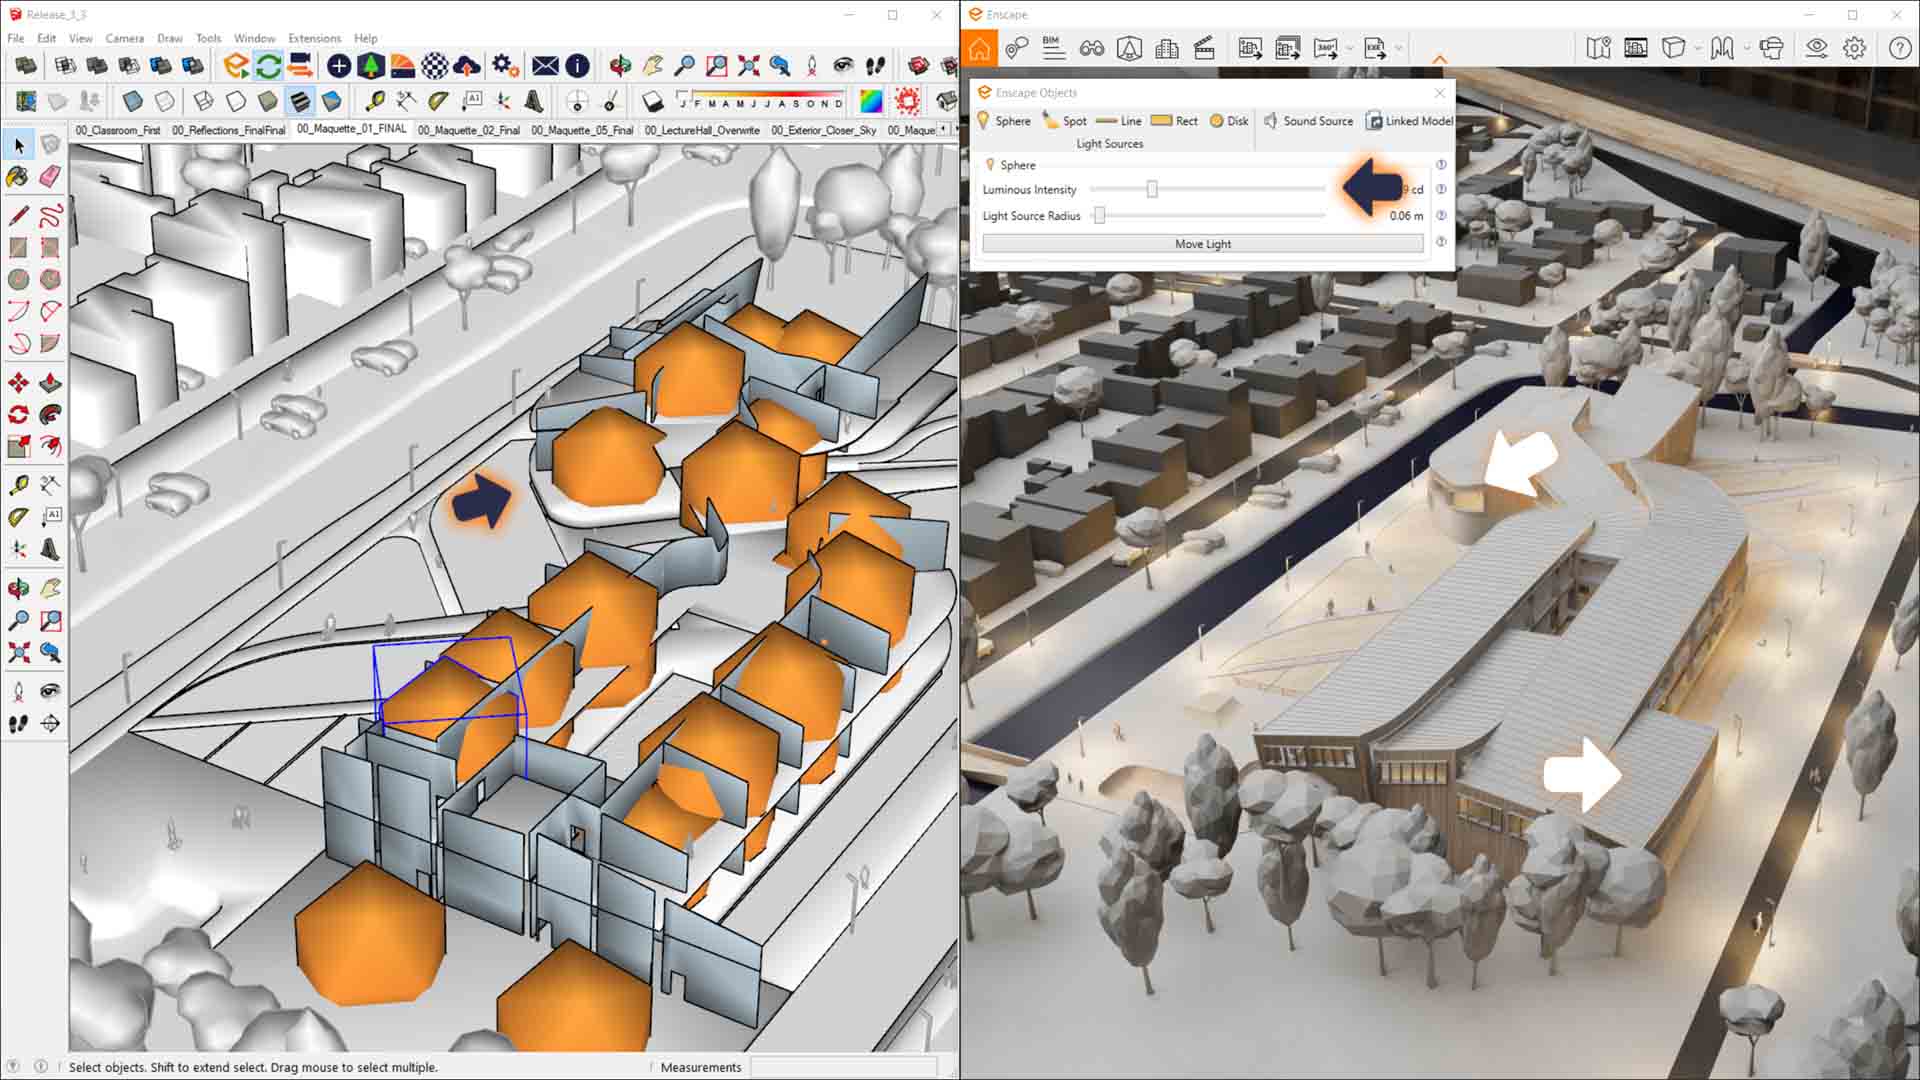The width and height of the screenshot is (1920, 1080).
Task: Add a Sound Source object
Action: [1308, 121]
